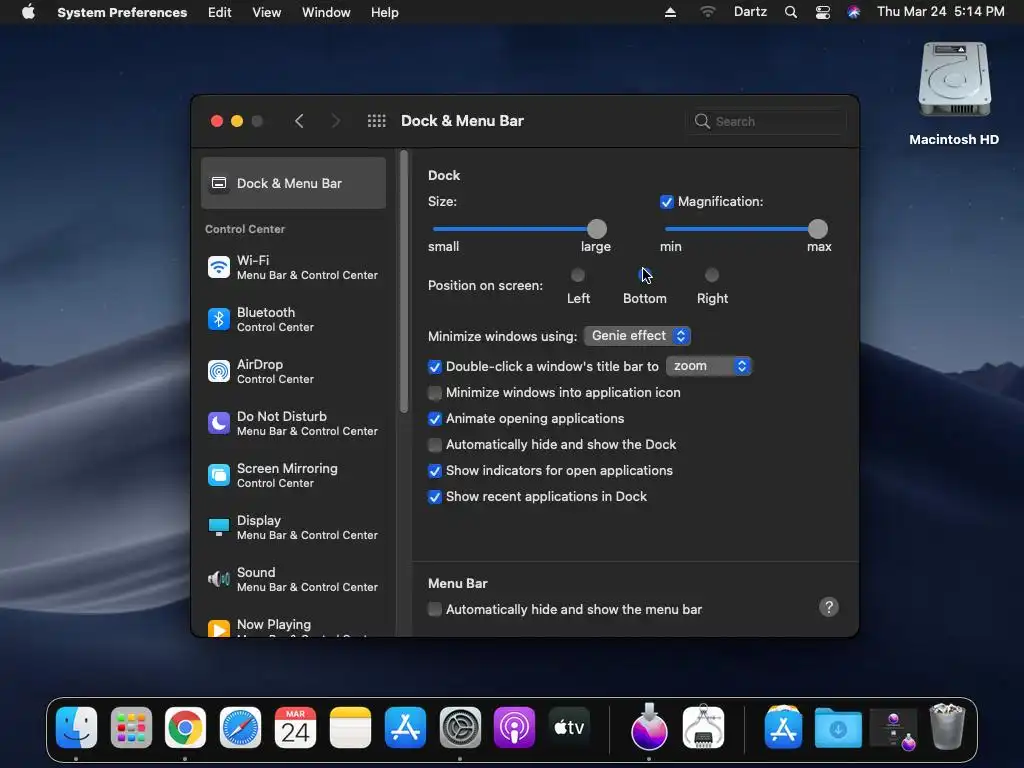1024x768 pixels.
Task: Go back with the left chevron
Action: 299,121
